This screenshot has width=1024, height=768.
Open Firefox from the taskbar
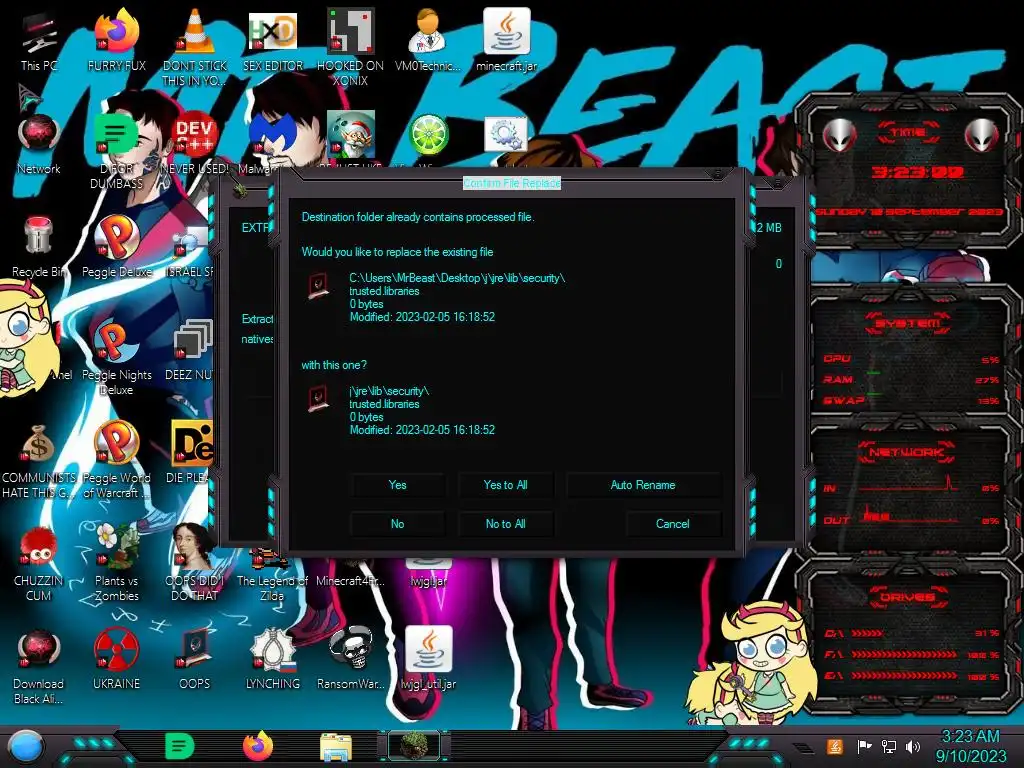257,746
